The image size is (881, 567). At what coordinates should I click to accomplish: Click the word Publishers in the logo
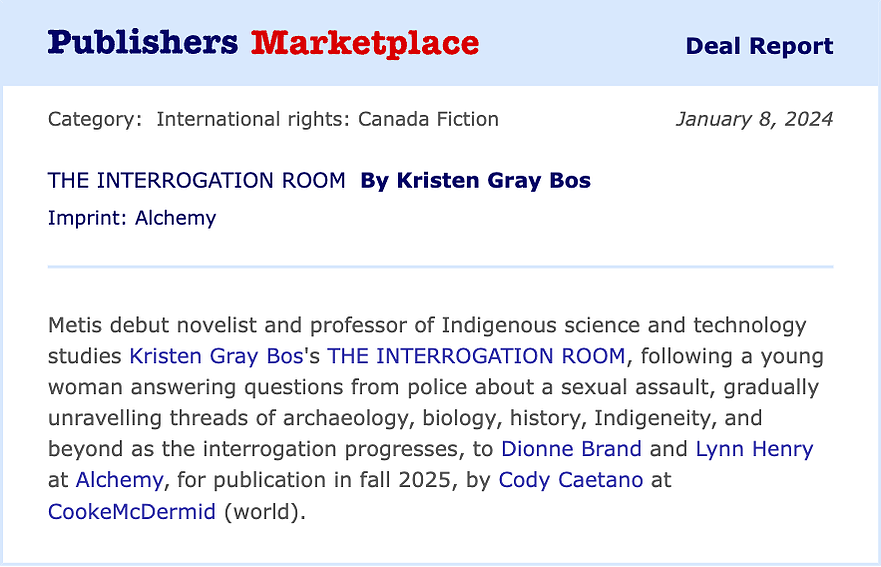coord(143,43)
